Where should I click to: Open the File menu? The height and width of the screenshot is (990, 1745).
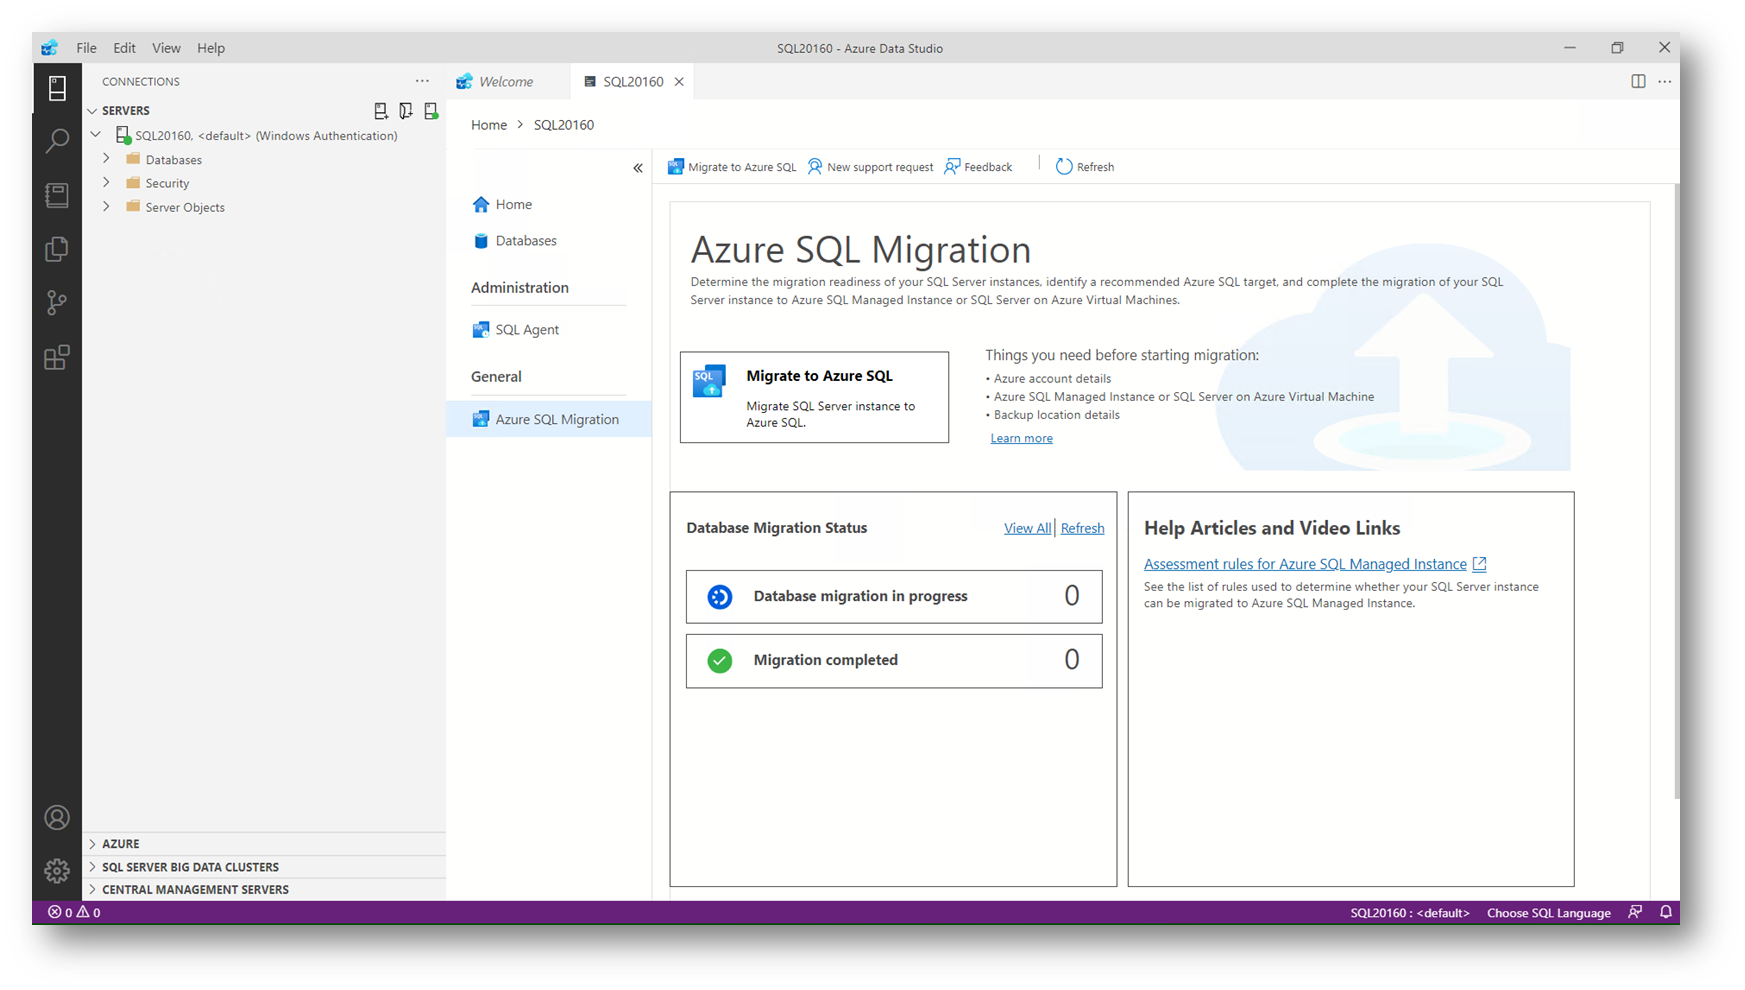pyautogui.click(x=86, y=48)
